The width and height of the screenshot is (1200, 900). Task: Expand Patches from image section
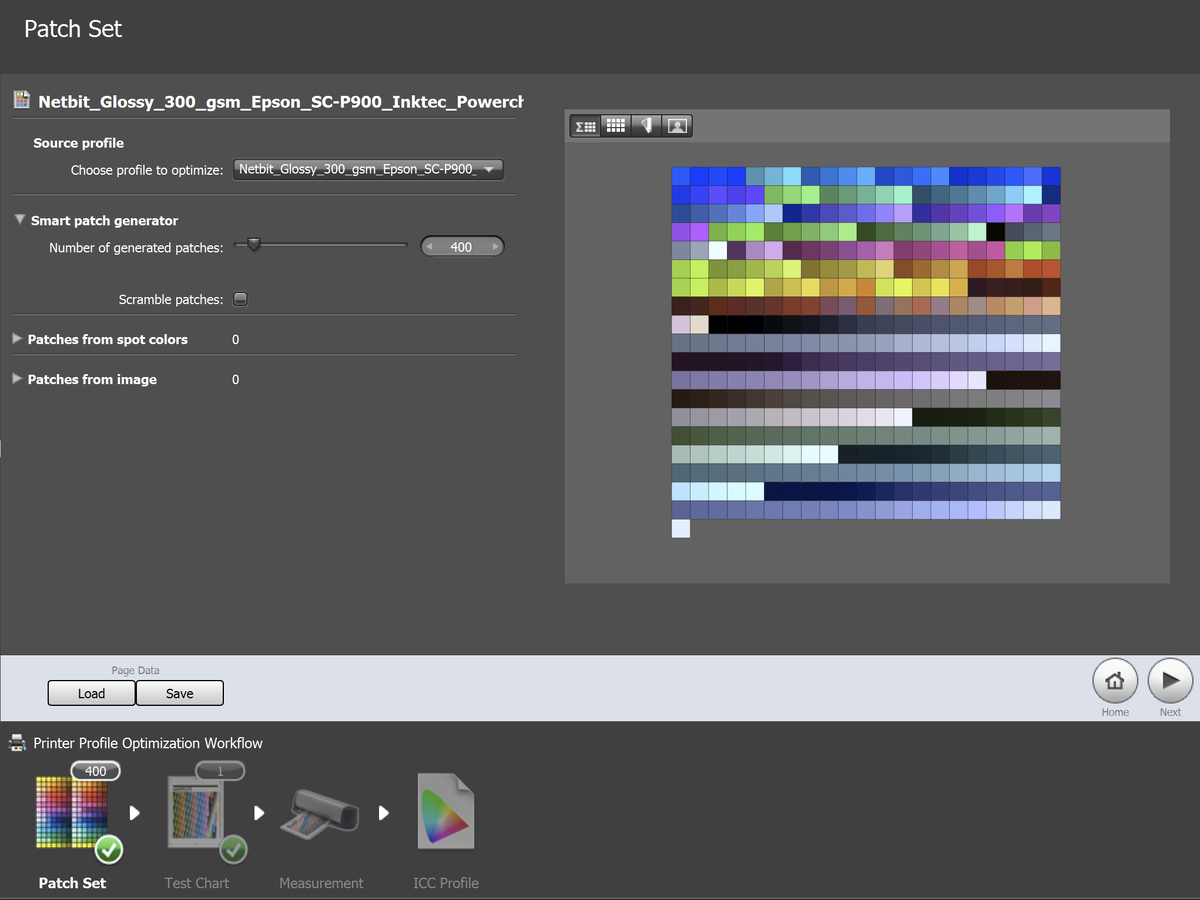(x=17, y=380)
